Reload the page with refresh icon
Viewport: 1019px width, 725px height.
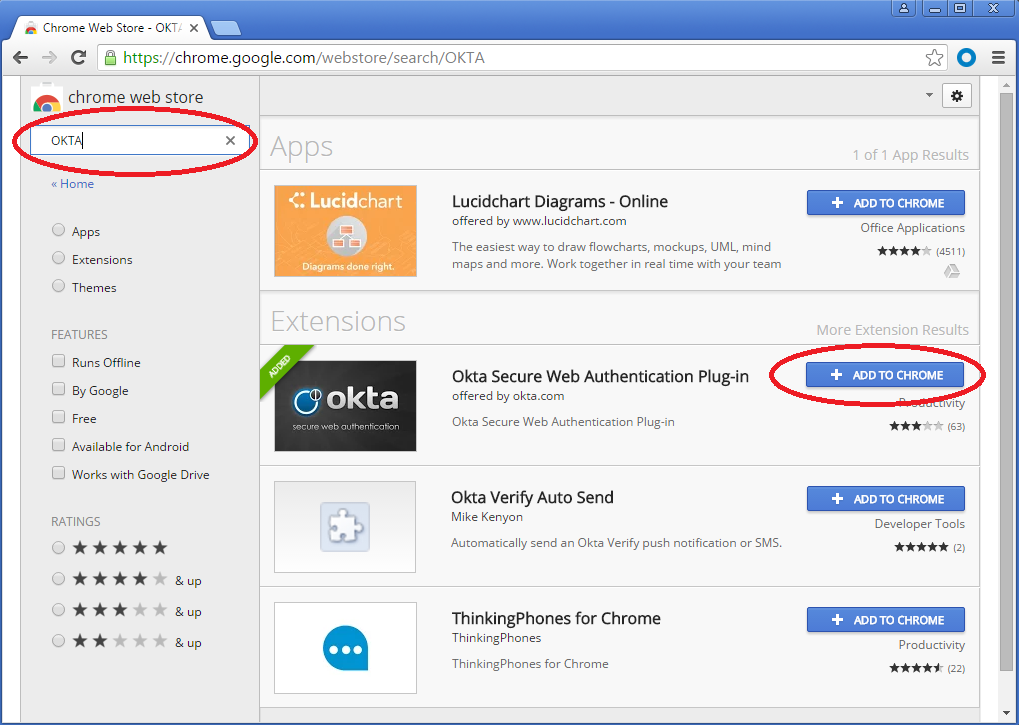[x=79, y=58]
